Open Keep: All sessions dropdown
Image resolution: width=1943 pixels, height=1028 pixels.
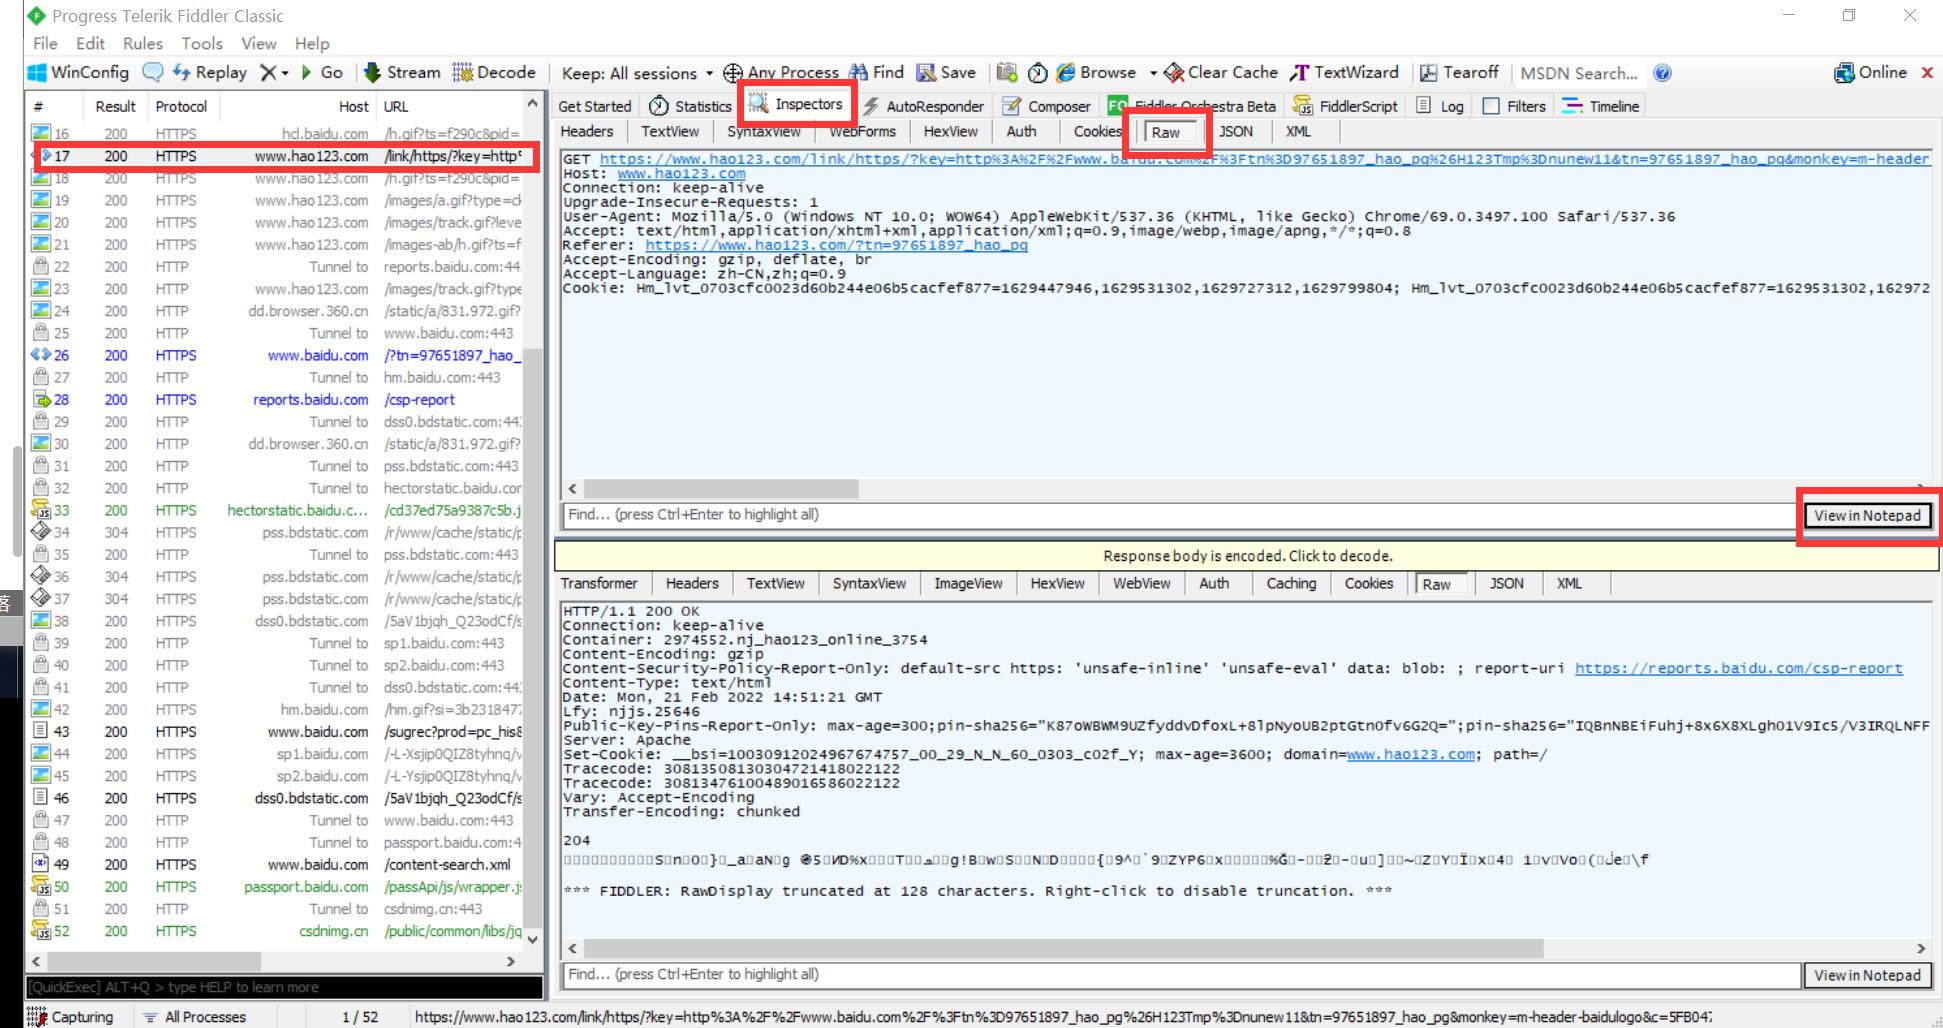click(637, 74)
